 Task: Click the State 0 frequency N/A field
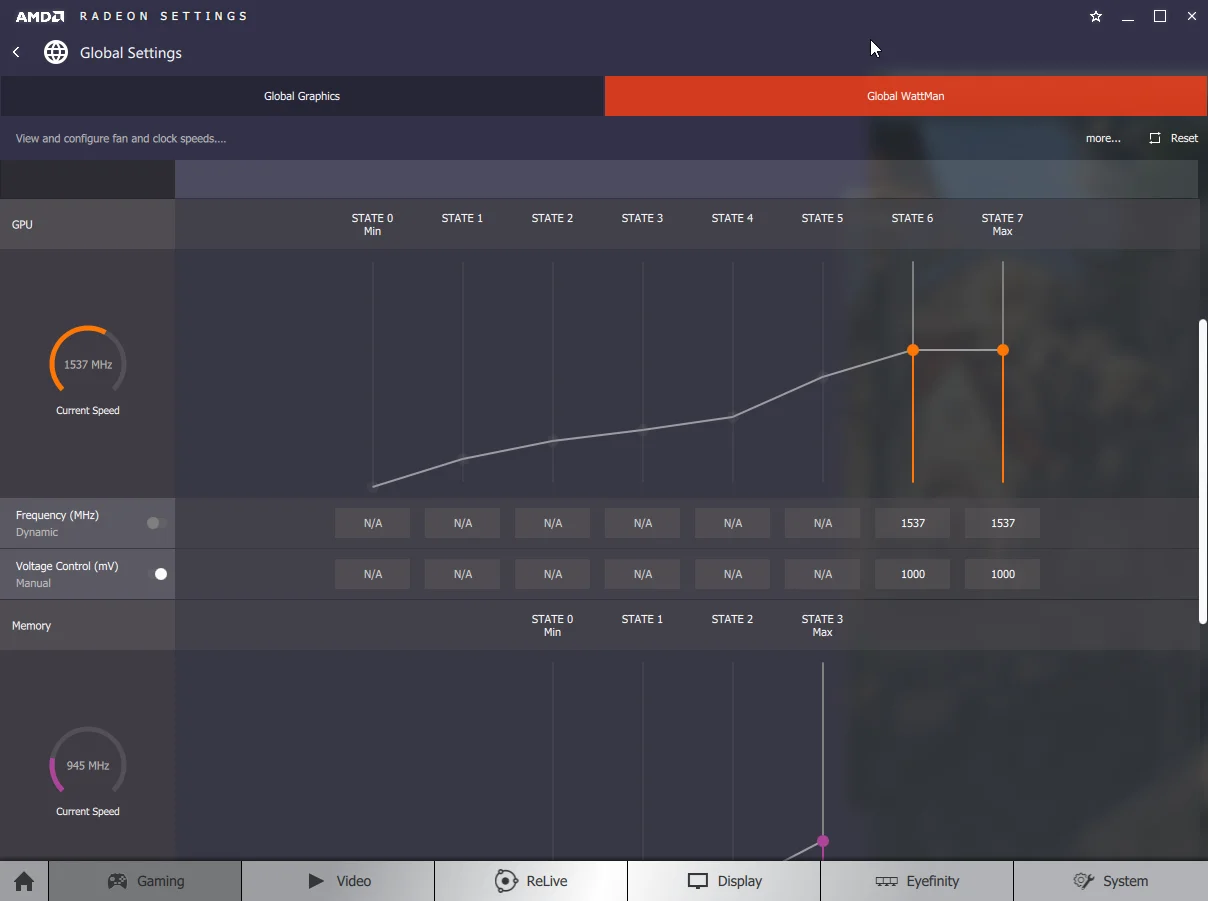coord(373,523)
